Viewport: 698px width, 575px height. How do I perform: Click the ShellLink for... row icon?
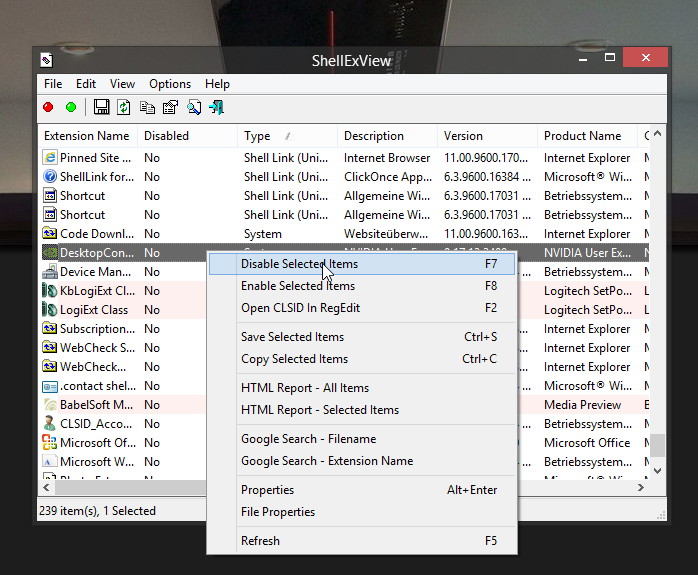(50, 177)
